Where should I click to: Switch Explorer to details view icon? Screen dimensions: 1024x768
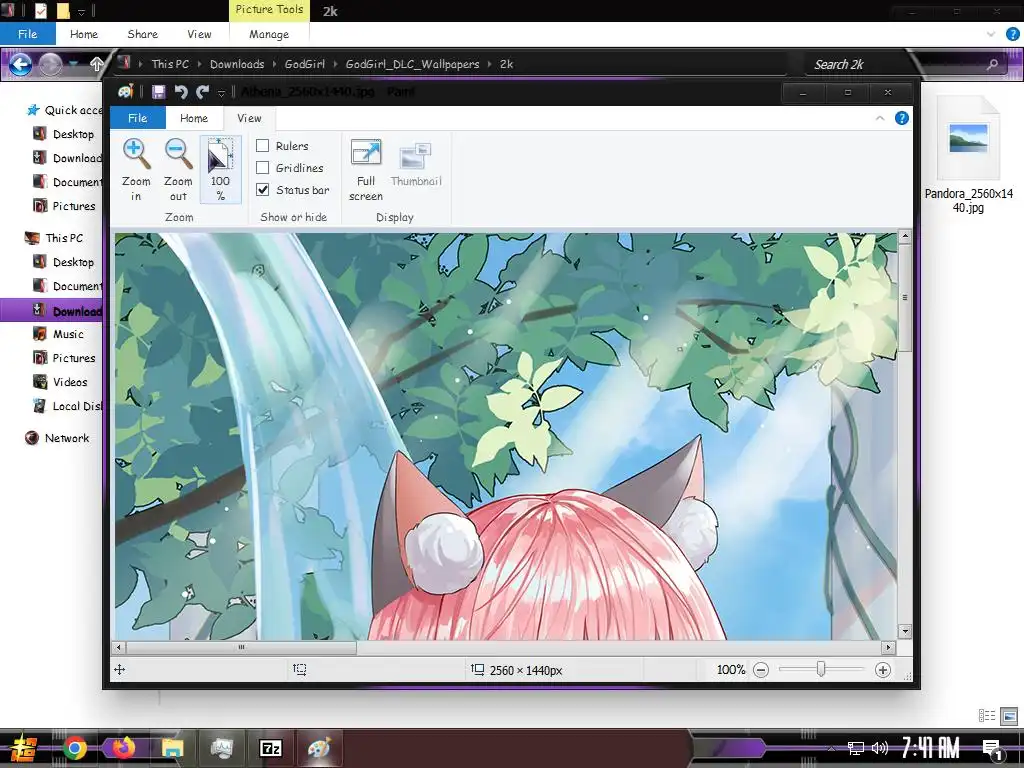point(987,716)
